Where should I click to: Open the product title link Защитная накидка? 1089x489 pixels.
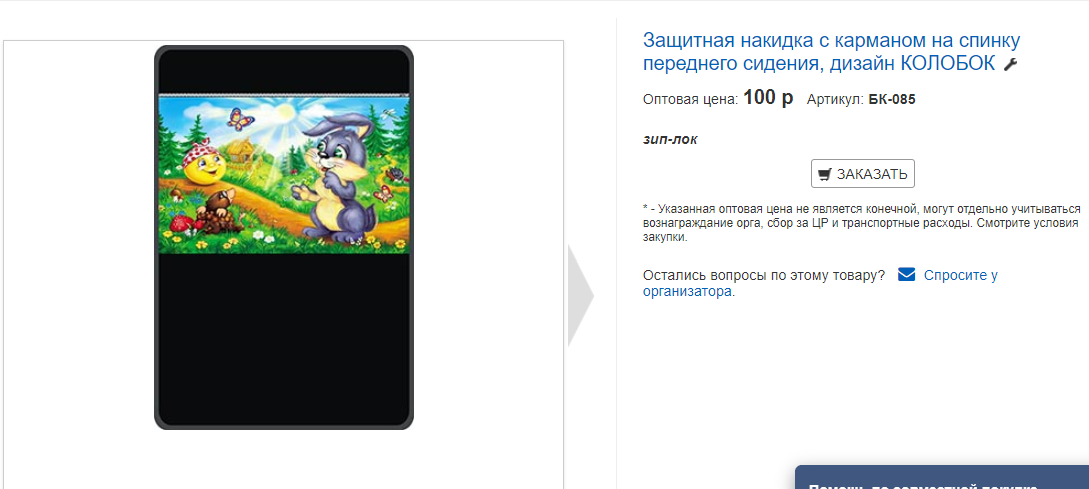(833, 51)
